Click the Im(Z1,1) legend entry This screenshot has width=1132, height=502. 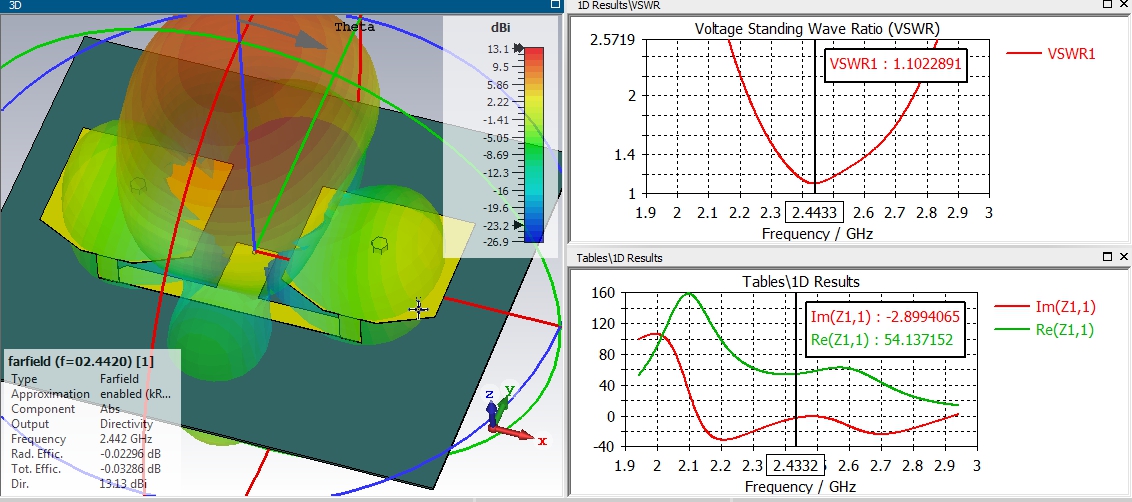[x=1045, y=307]
